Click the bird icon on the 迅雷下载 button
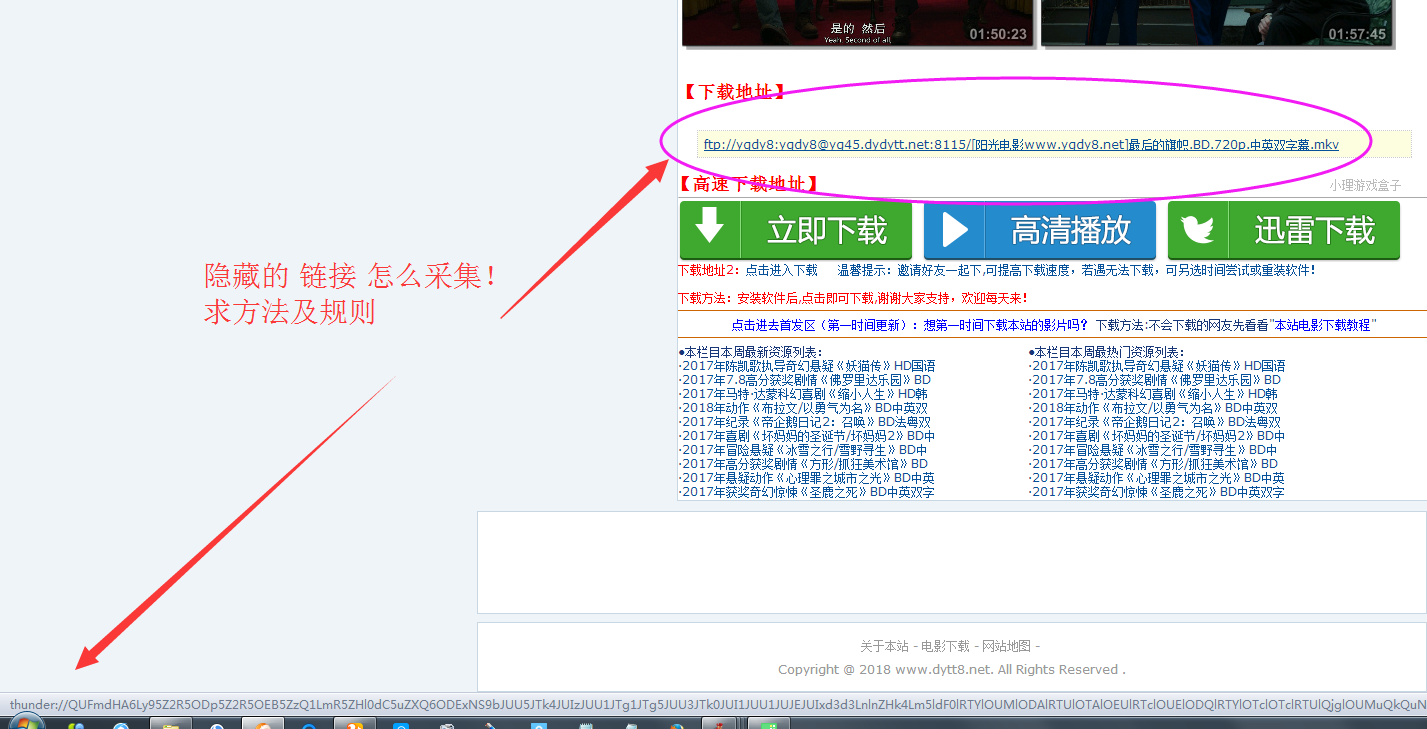 click(x=1198, y=229)
